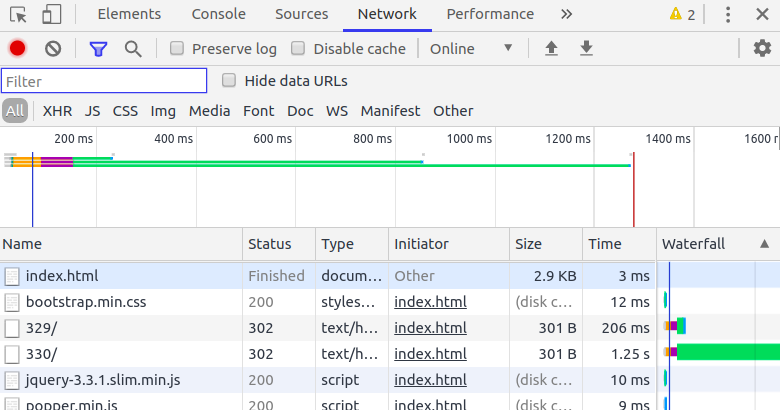Image resolution: width=780 pixels, height=410 pixels.
Task: Click the waterfall bar for 329/
Action: point(675,326)
